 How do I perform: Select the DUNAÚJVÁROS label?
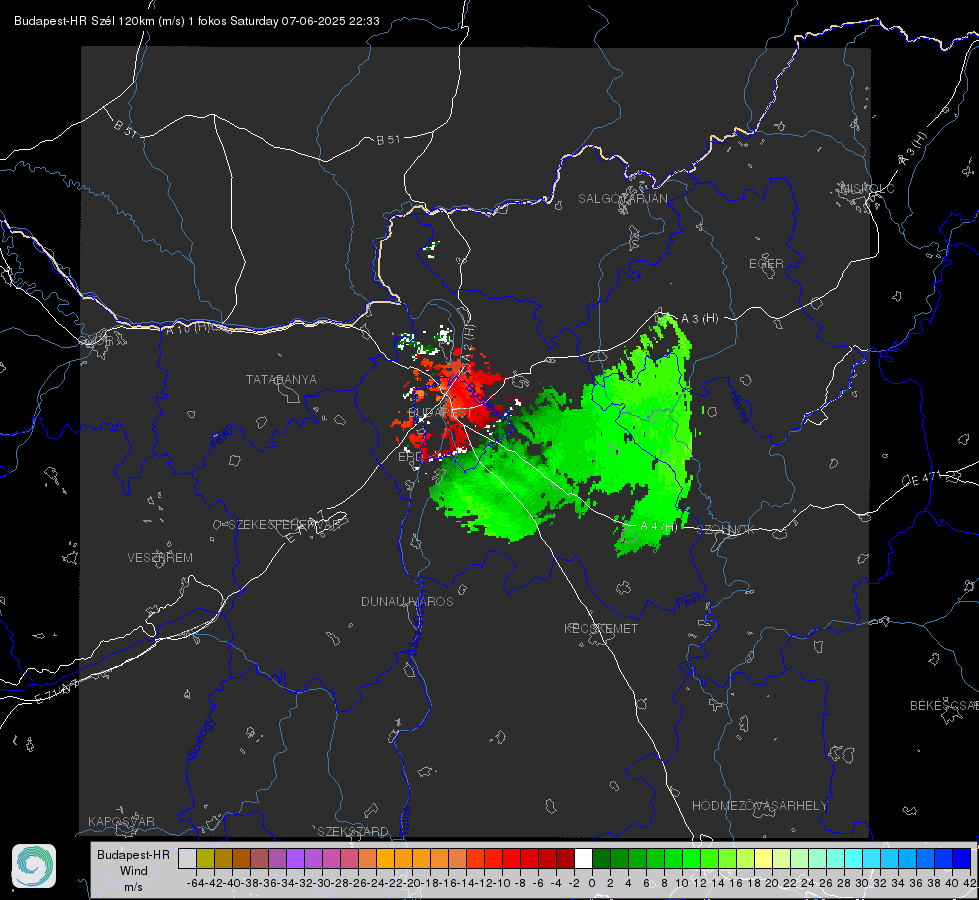(407, 601)
